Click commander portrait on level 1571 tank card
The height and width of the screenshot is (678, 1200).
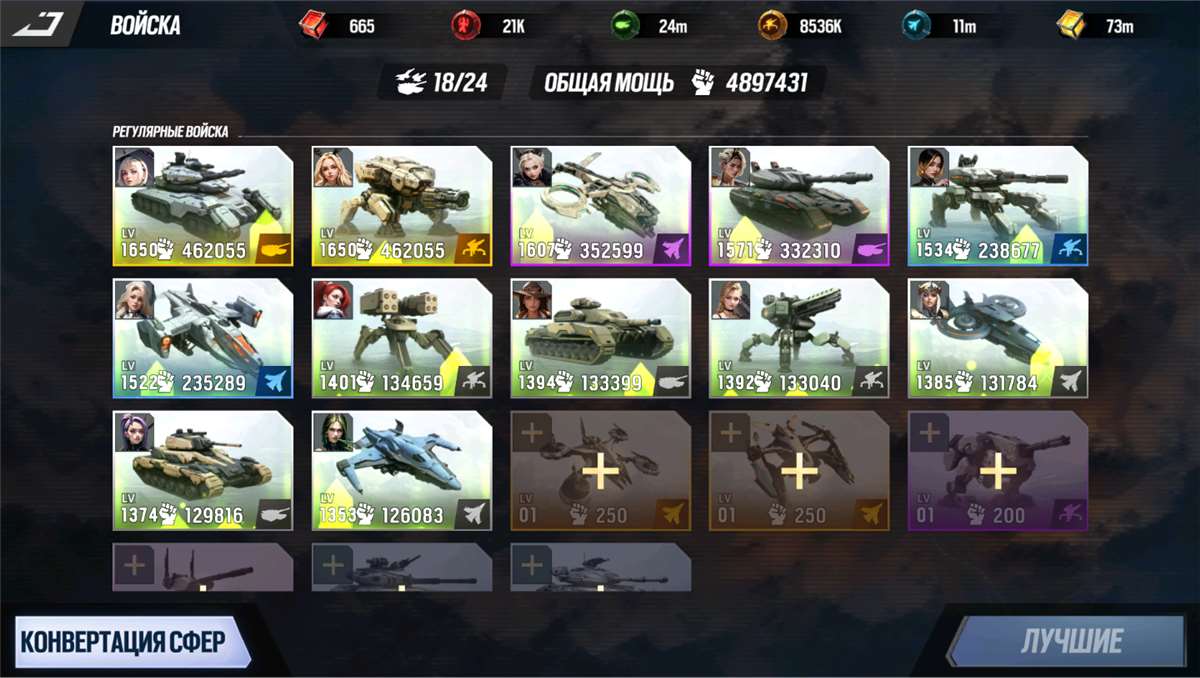(x=729, y=167)
